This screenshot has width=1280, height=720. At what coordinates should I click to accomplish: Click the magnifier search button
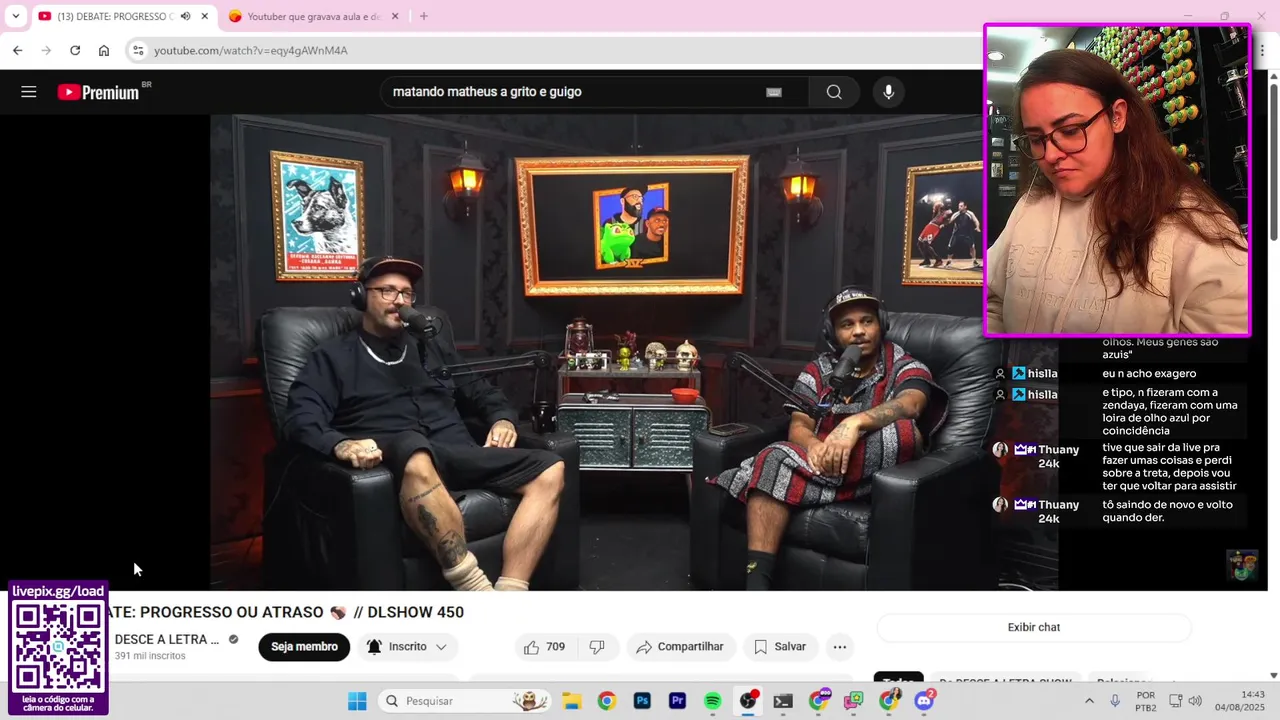click(x=834, y=92)
